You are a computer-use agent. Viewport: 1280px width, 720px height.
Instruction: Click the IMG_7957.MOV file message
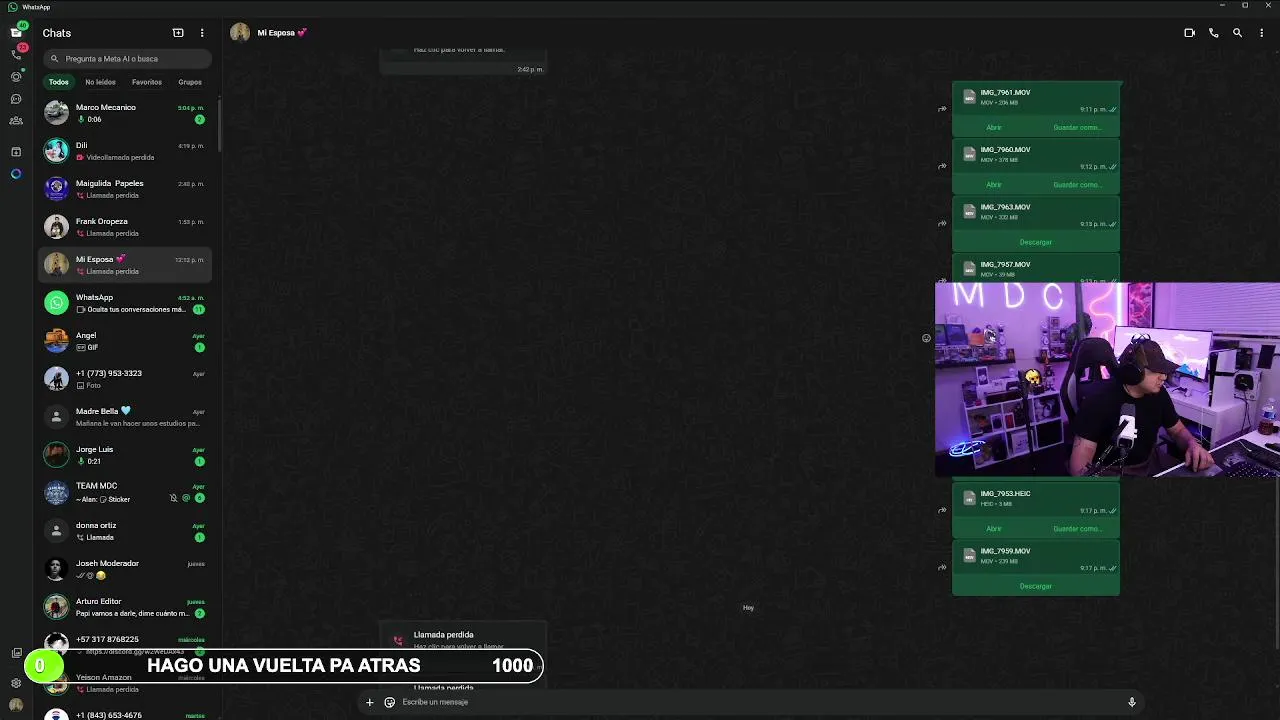(x=1036, y=268)
